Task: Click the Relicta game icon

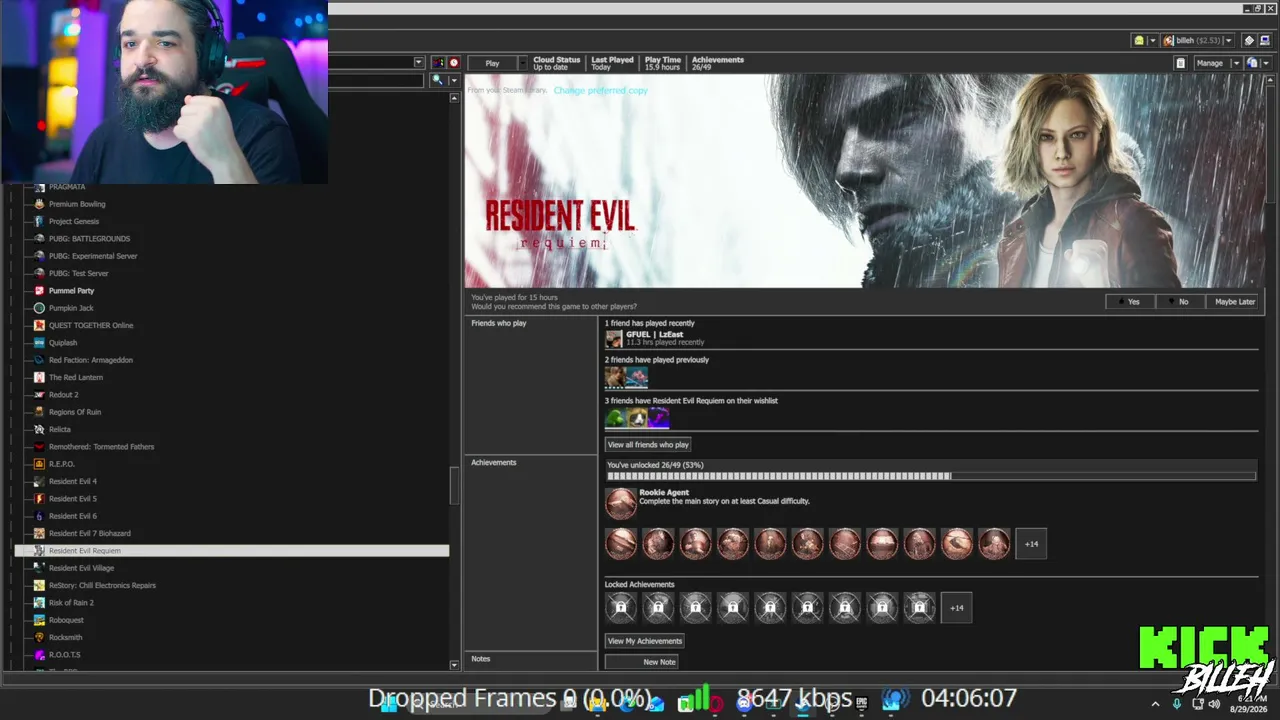Action: pyautogui.click(x=39, y=429)
